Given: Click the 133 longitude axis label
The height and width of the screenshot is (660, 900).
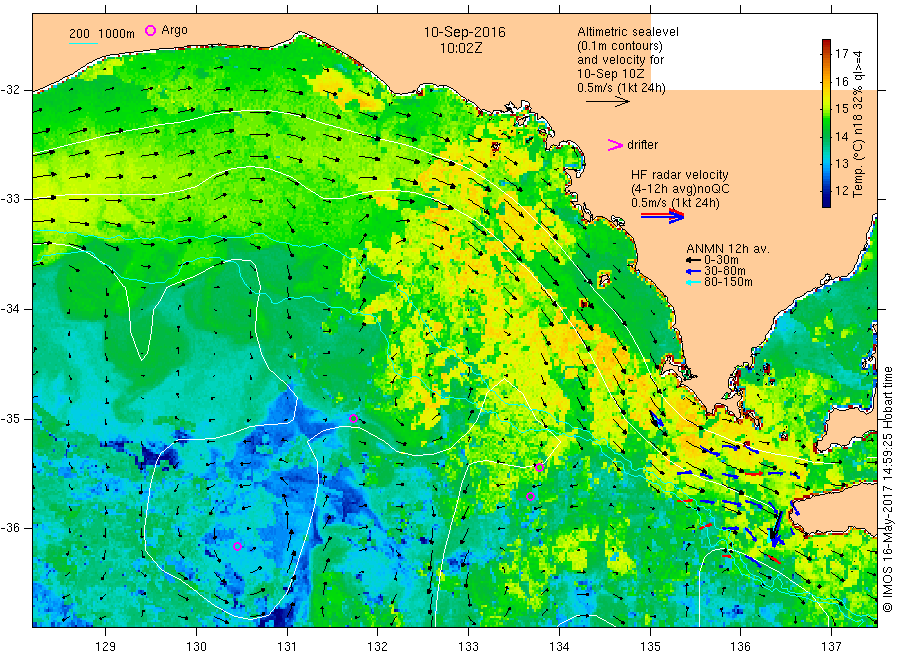Looking at the screenshot, I should pyautogui.click(x=468, y=647).
